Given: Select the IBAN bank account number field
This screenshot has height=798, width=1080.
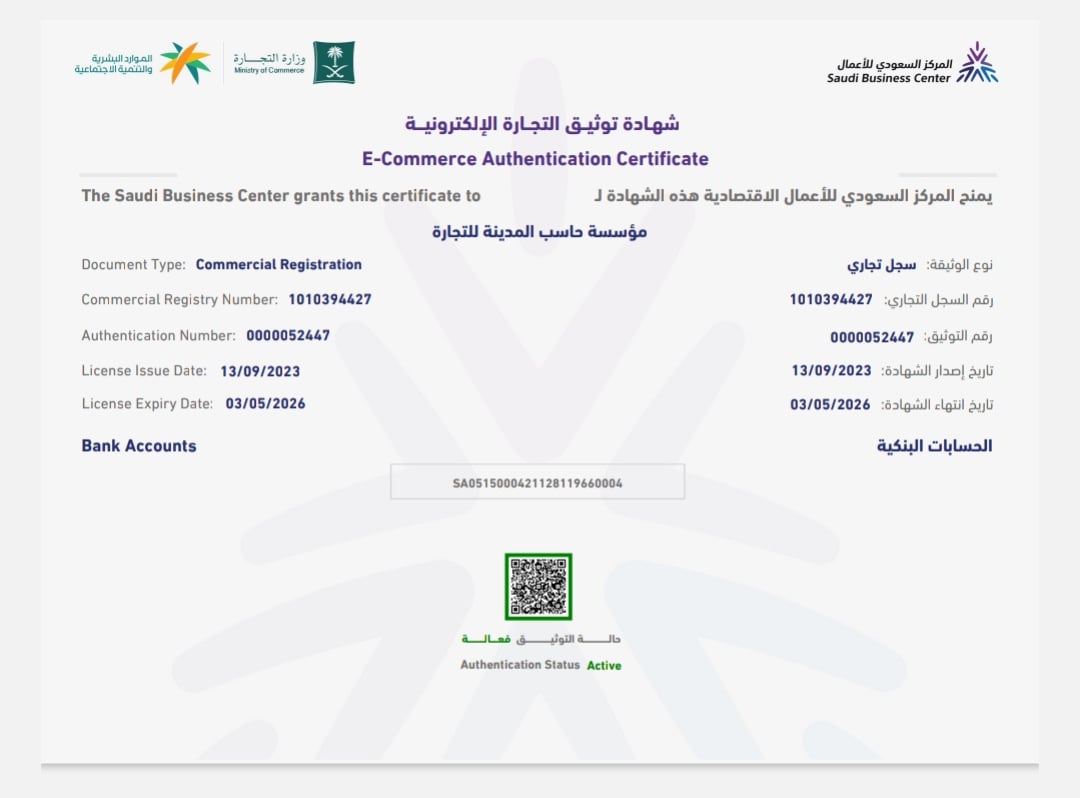Looking at the screenshot, I should (x=538, y=482).
